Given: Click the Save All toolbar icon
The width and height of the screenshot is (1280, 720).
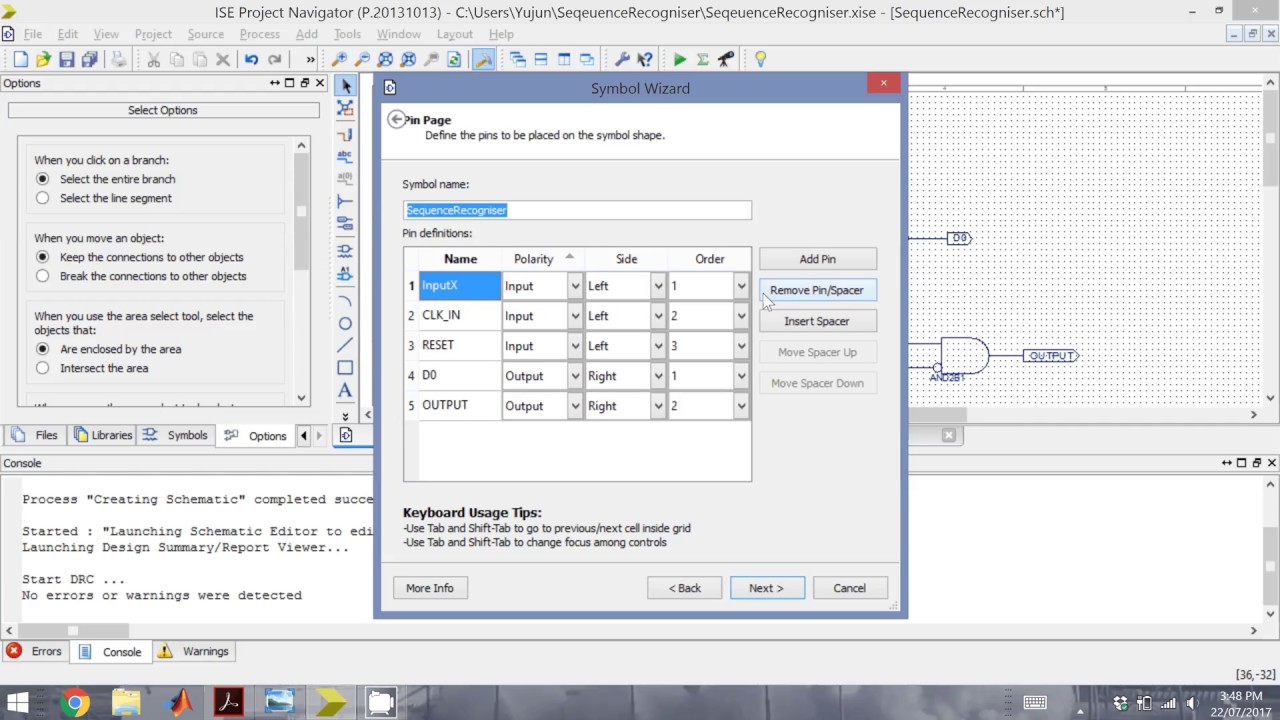Looking at the screenshot, I should [x=89, y=60].
